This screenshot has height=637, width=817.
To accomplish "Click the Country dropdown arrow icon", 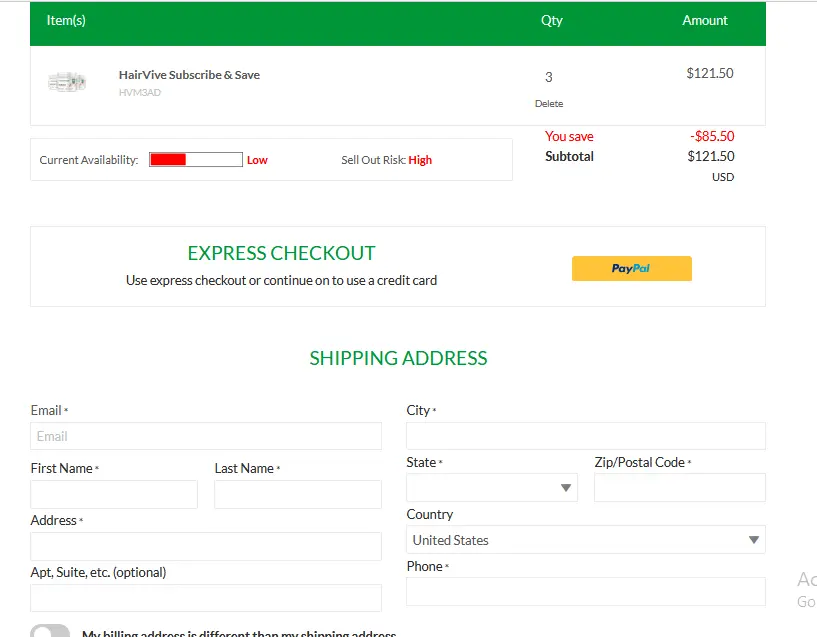I will 754,540.
